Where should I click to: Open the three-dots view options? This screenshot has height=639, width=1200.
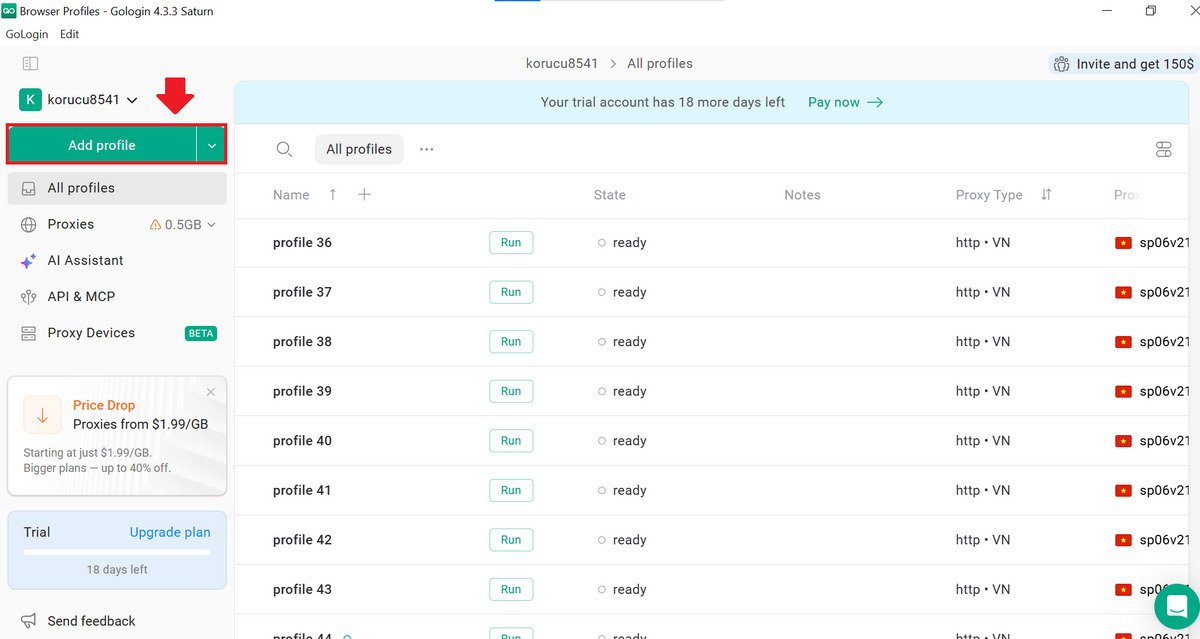tap(427, 149)
